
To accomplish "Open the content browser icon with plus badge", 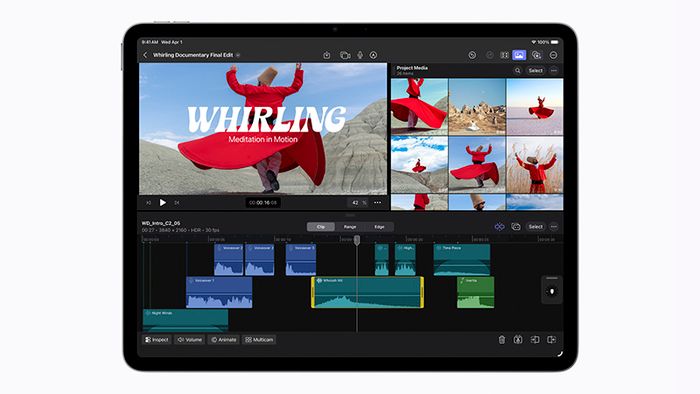I will 536,55.
